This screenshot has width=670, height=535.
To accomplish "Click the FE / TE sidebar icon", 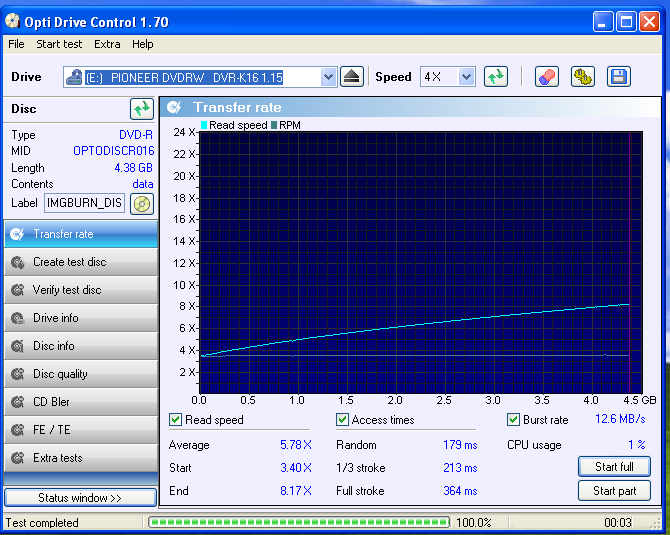I will click(18, 430).
